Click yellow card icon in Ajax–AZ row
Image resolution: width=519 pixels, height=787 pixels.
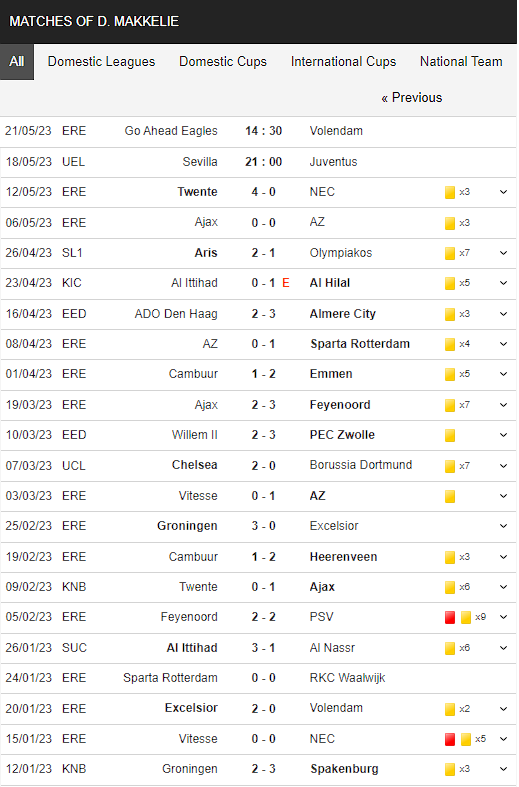click(x=450, y=223)
